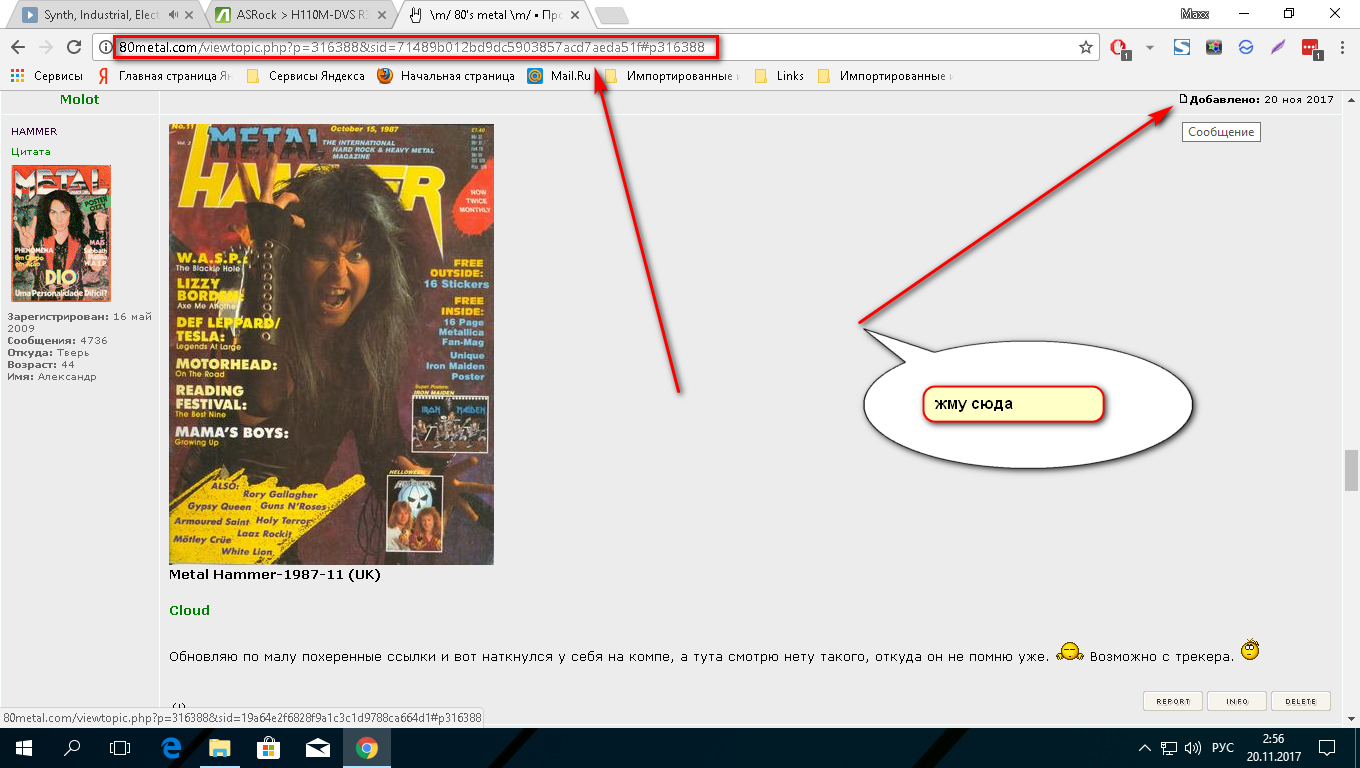
Task: Click the Цитата link
Action: [30, 152]
